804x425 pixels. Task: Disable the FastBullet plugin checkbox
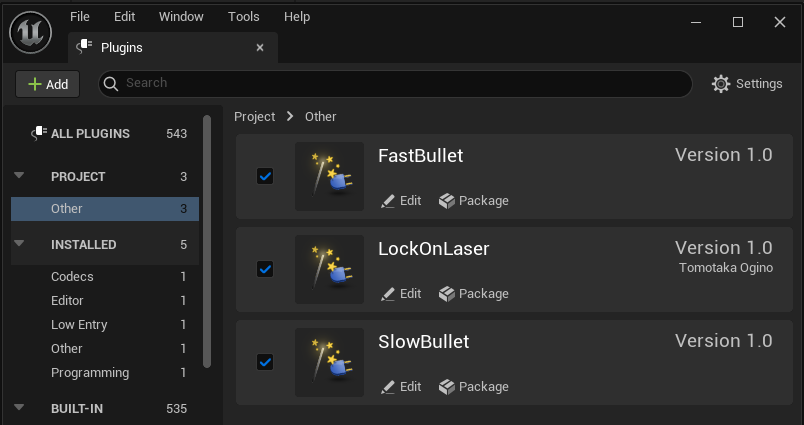click(265, 176)
